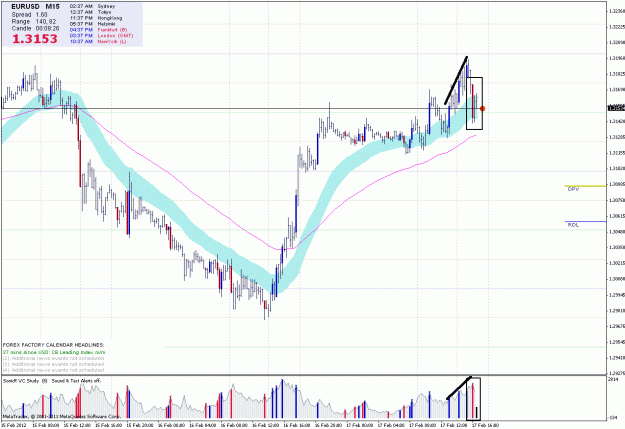Click the orange current-price dot marker
This screenshot has height=429, width=625.
click(483, 108)
